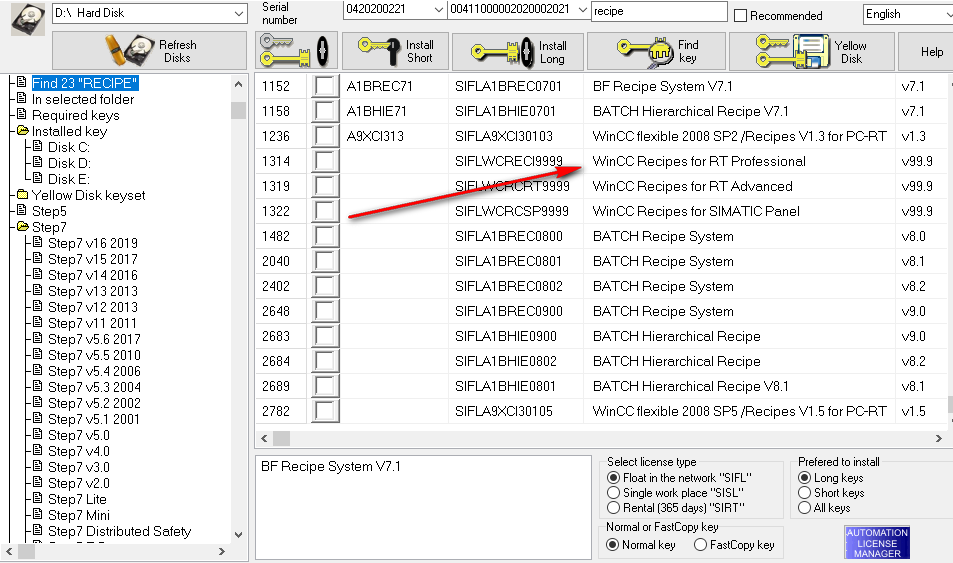
Task: Select Step7 Lite in tree
Action: [x=77, y=499]
